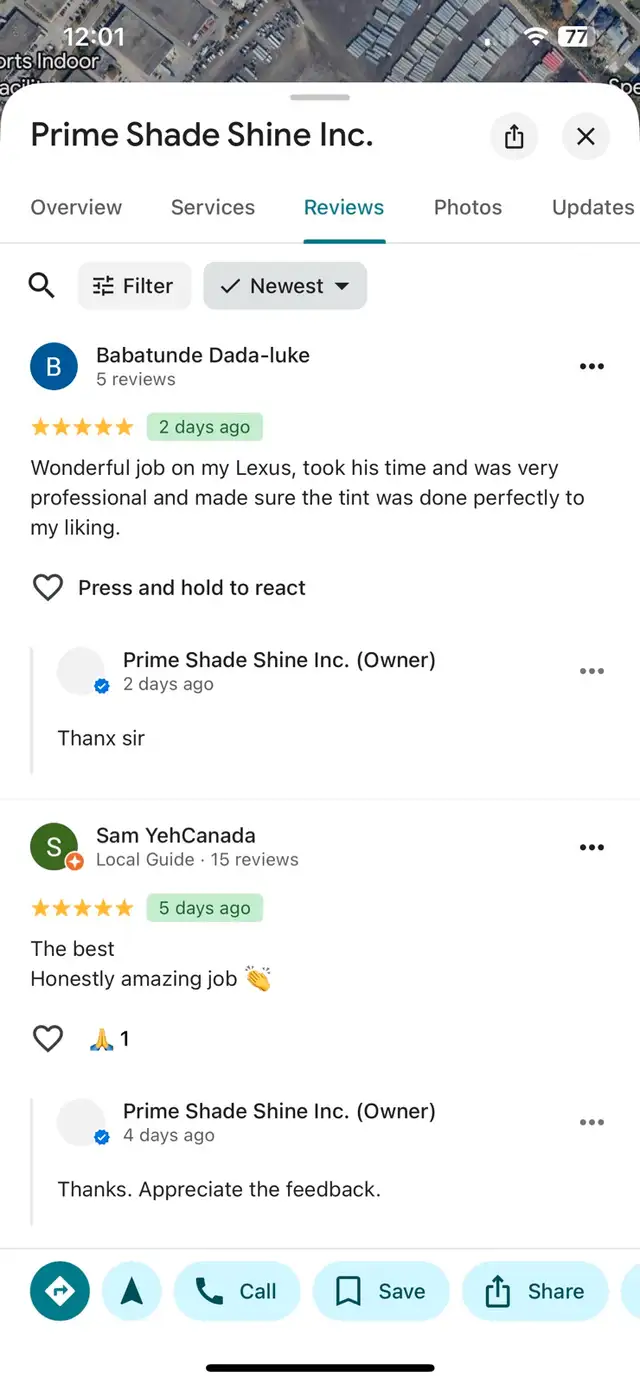The height and width of the screenshot is (1384, 640).
Task: Start navigation with arrow icon
Action: pos(132,1291)
